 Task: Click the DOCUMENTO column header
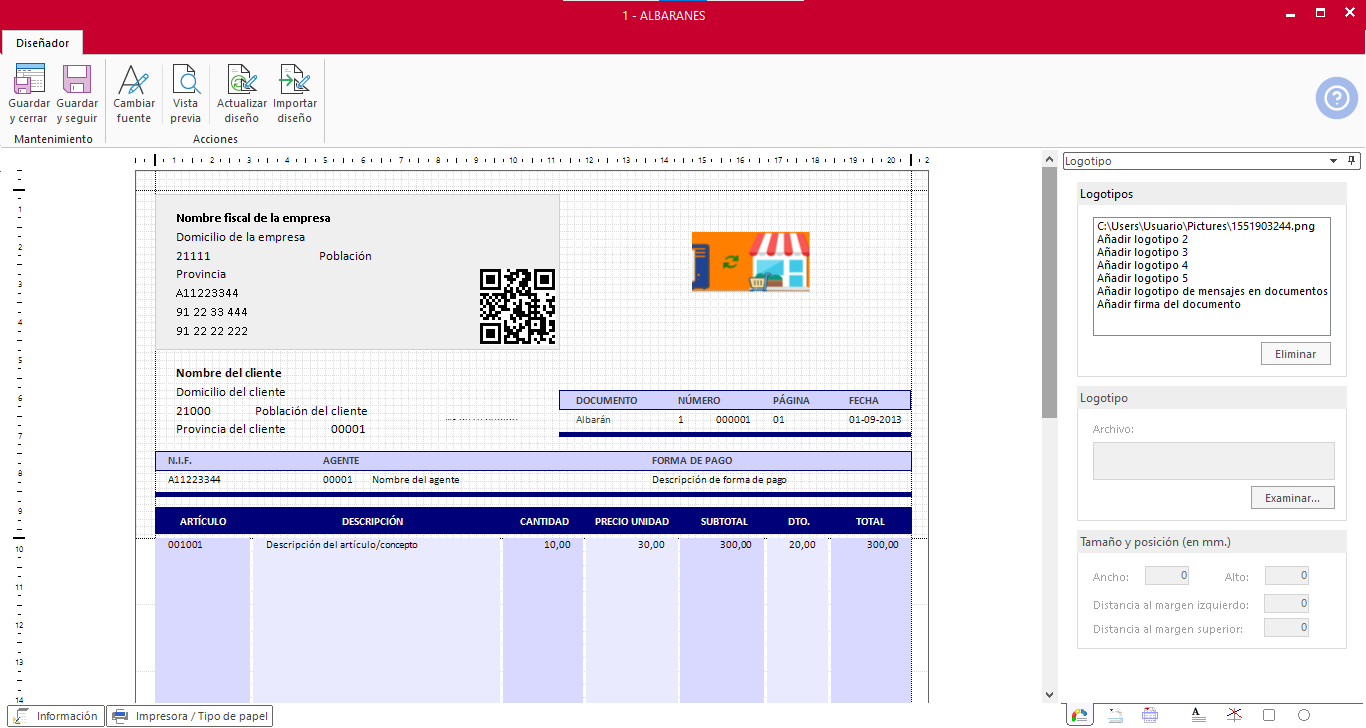(x=606, y=400)
